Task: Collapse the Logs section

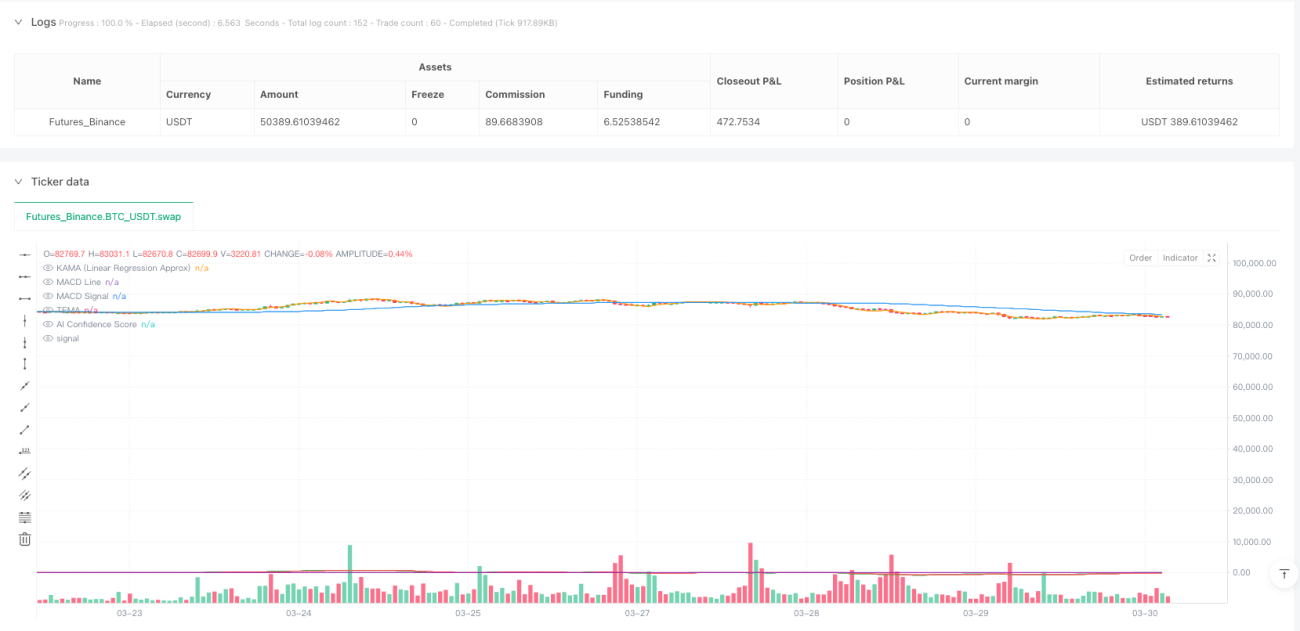Action: pos(18,22)
